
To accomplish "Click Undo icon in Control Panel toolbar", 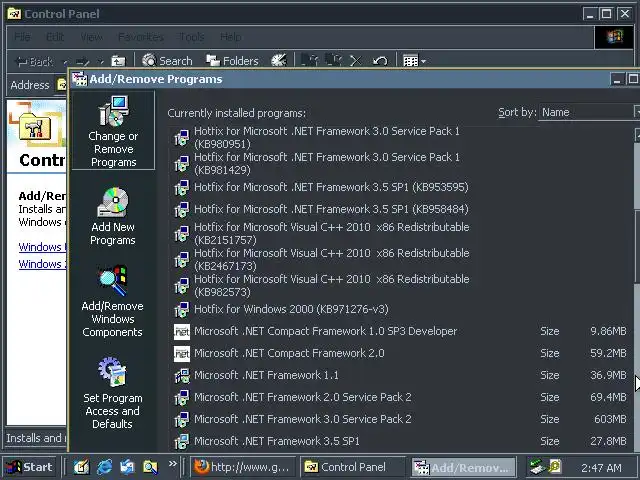I will tap(380, 61).
